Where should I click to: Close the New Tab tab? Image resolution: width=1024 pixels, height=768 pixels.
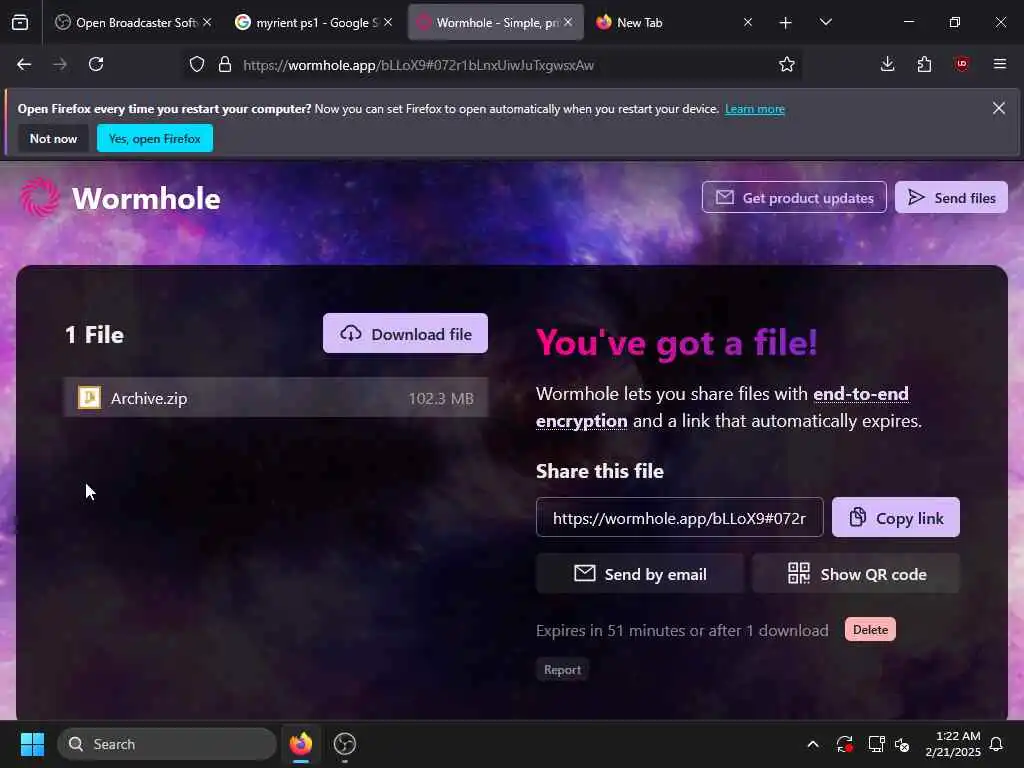pos(748,22)
